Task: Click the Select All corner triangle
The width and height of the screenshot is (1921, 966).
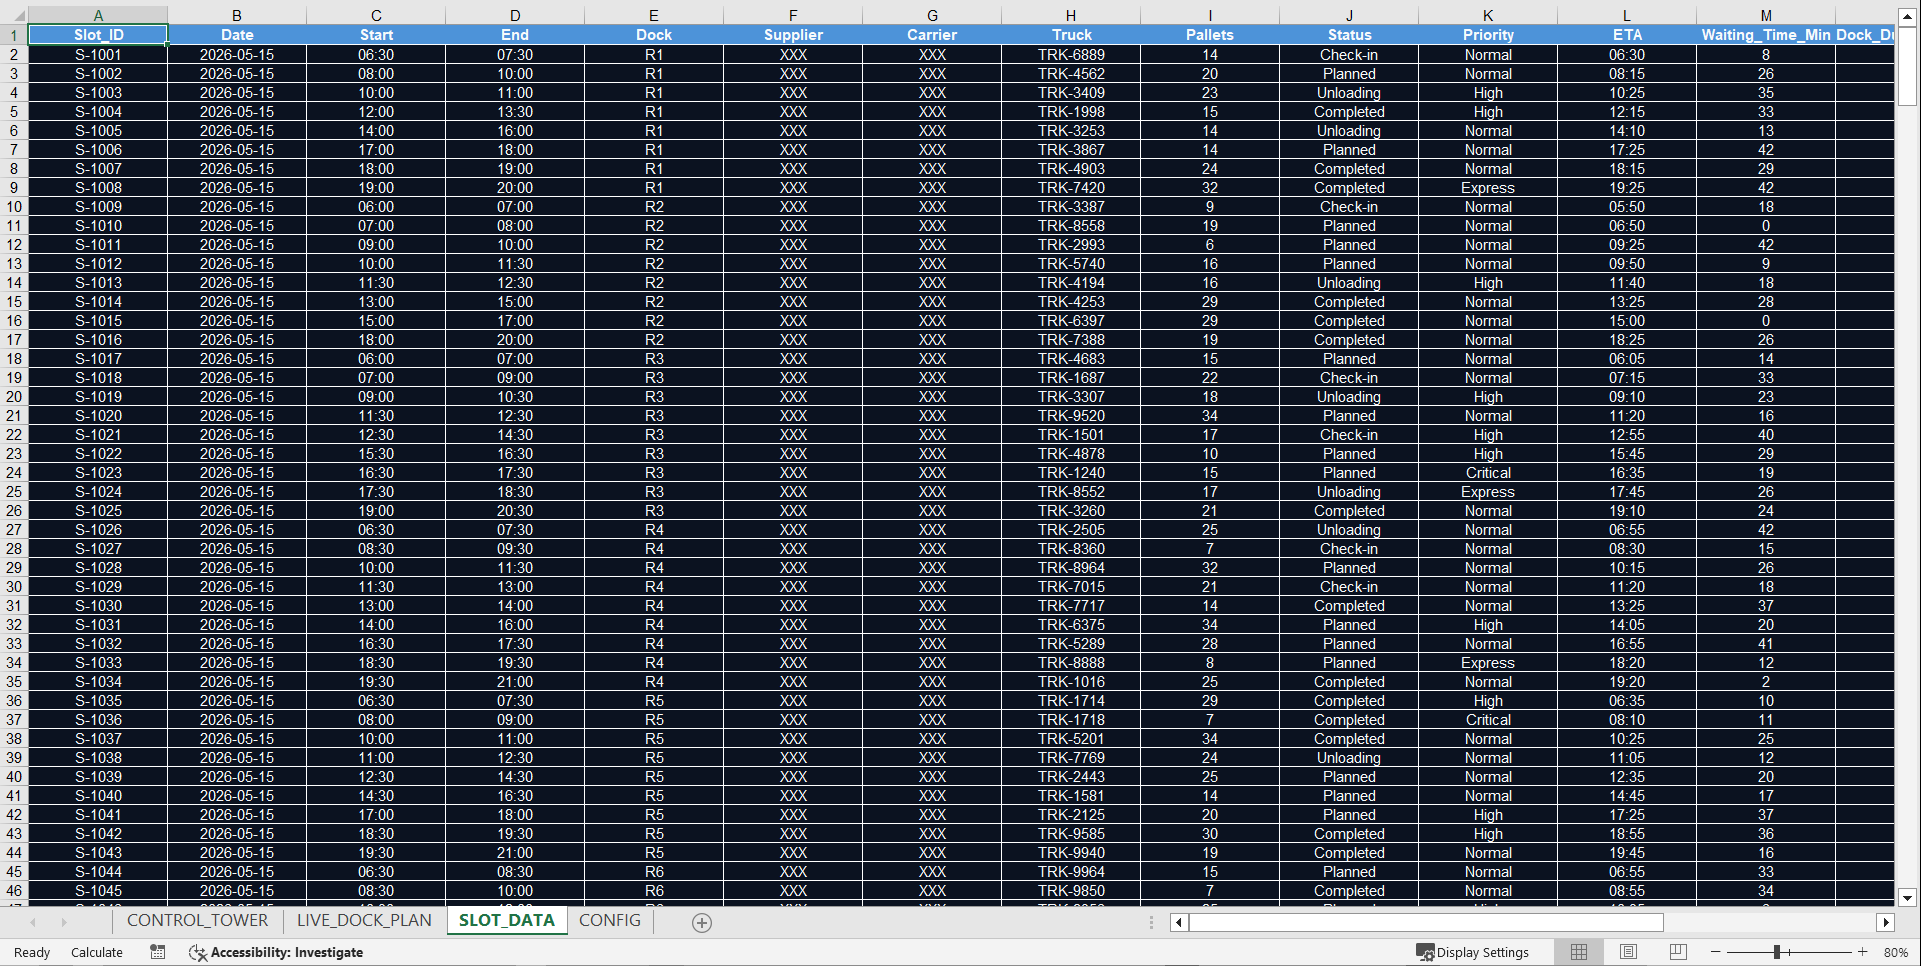Action: click(x=14, y=16)
